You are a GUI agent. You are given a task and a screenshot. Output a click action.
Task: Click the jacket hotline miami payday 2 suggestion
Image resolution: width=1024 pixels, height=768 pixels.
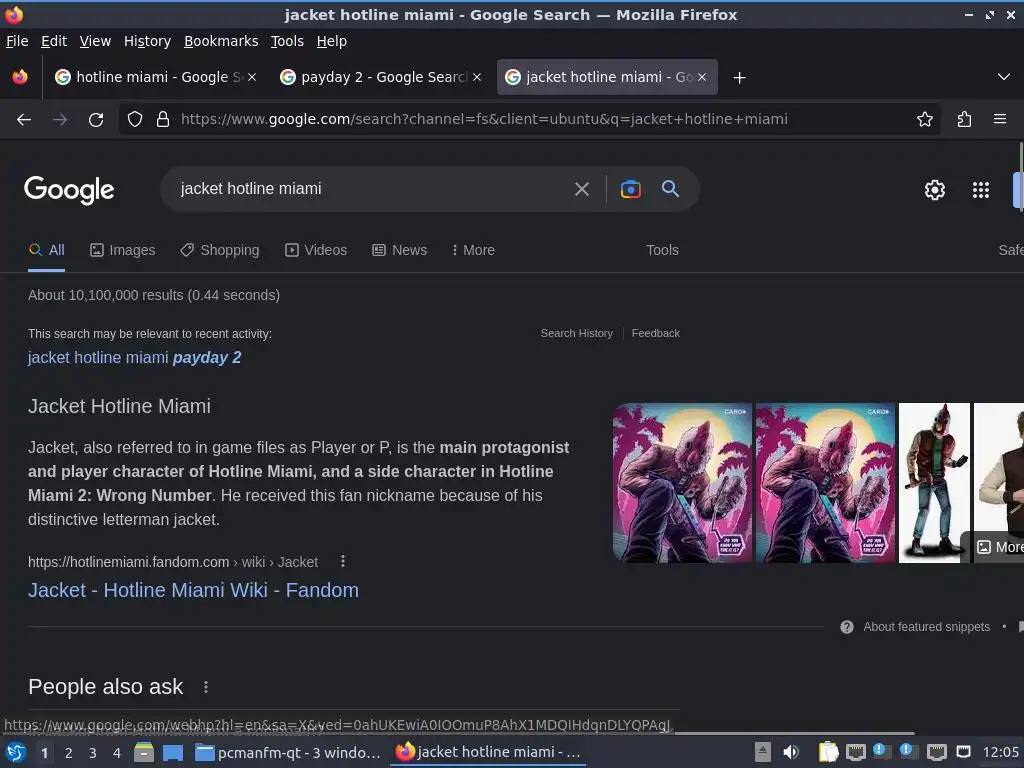[x=135, y=358]
